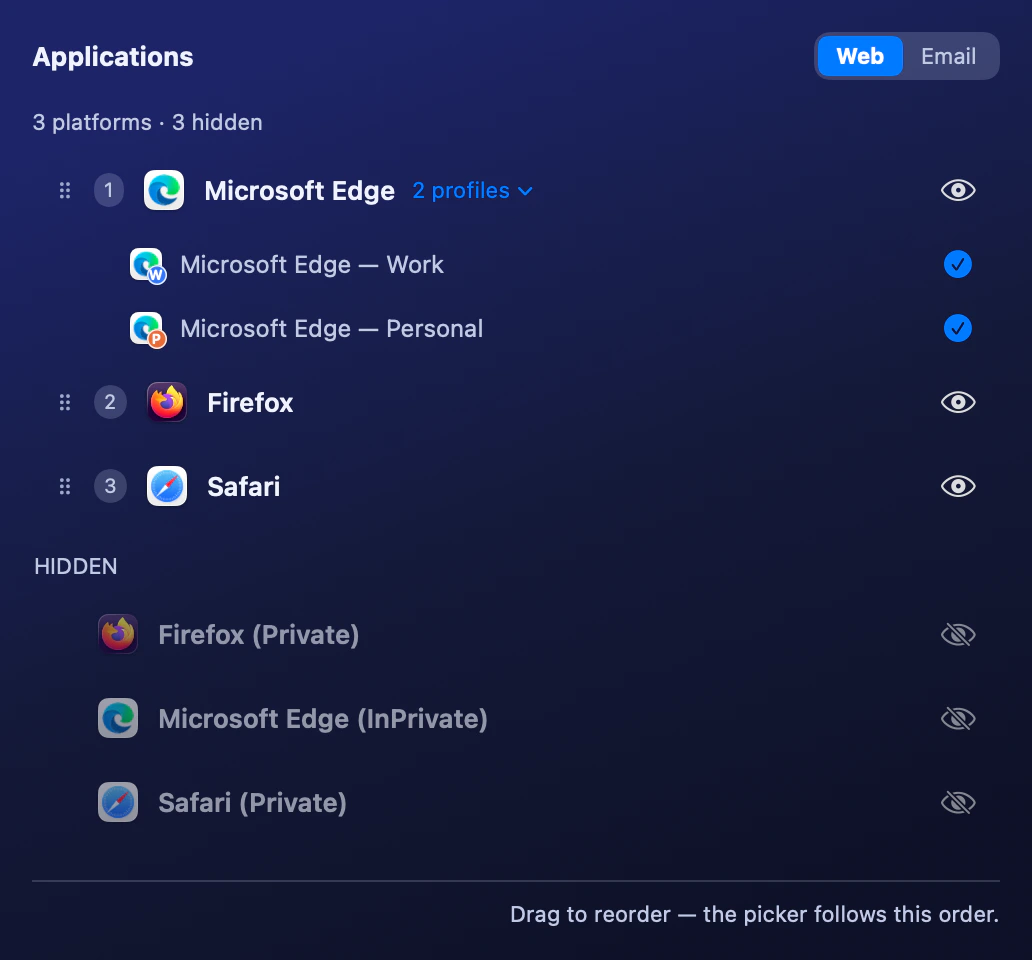Click the Microsoft Edge (InPrivate) icon
The width and height of the screenshot is (1032, 960).
click(x=118, y=718)
